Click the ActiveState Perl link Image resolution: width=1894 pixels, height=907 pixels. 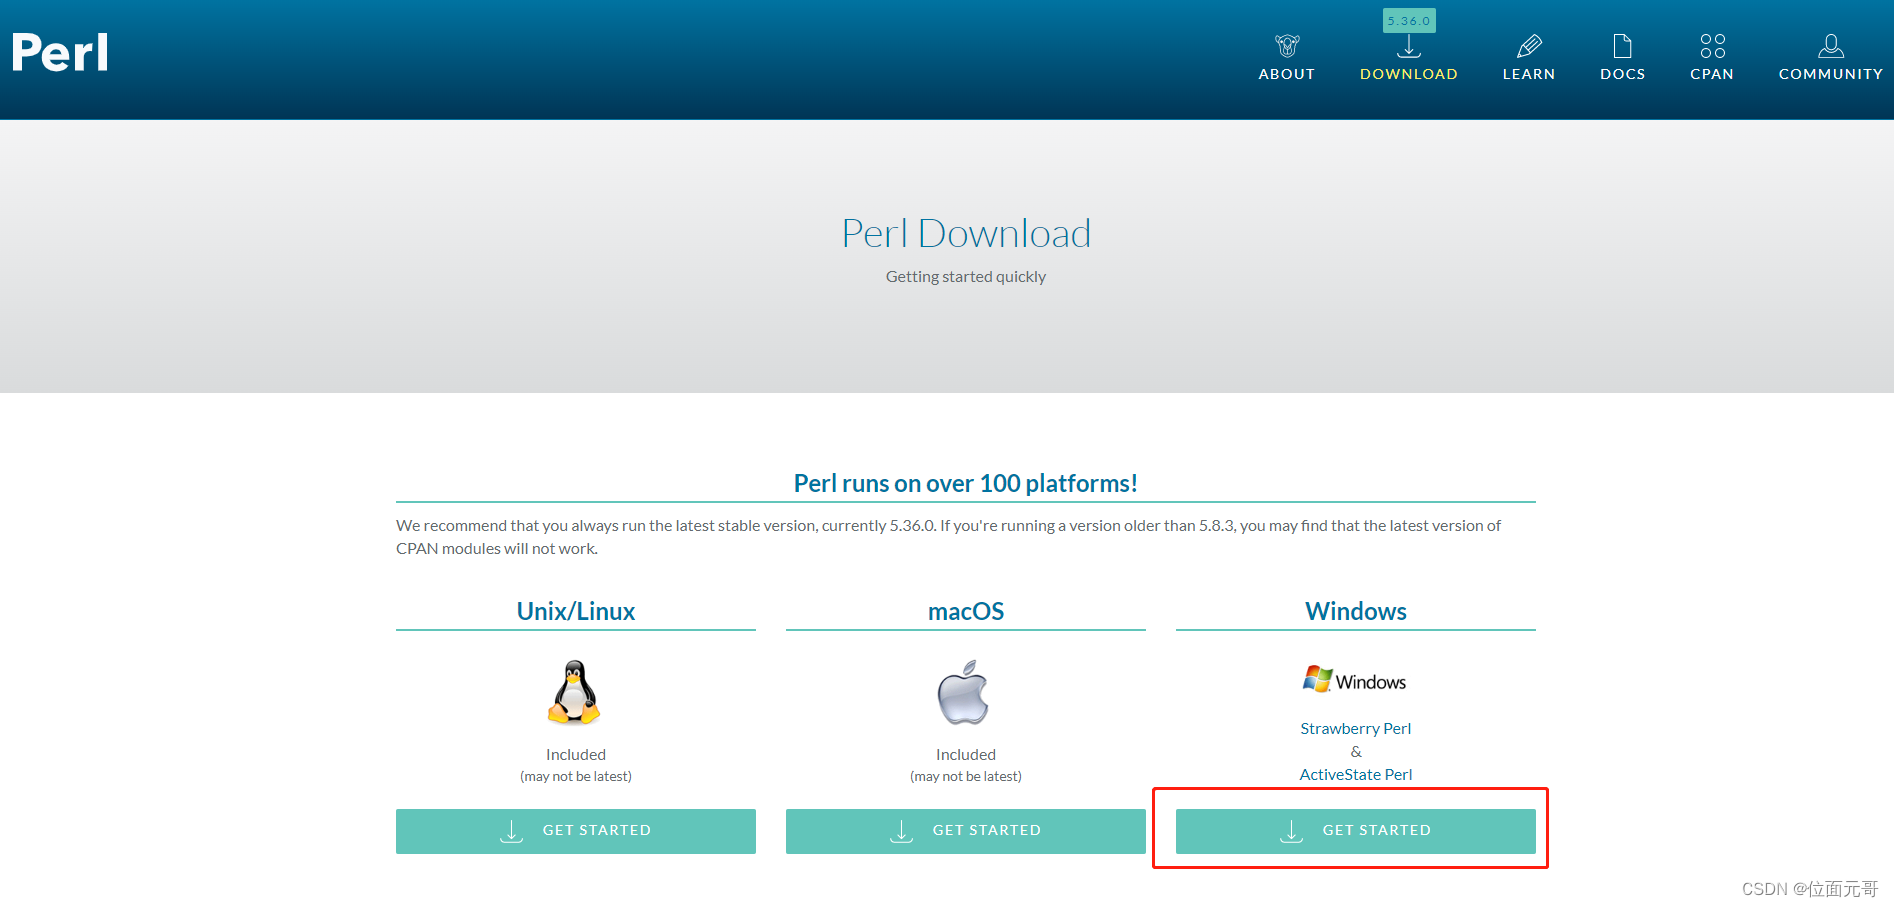[x=1355, y=773]
